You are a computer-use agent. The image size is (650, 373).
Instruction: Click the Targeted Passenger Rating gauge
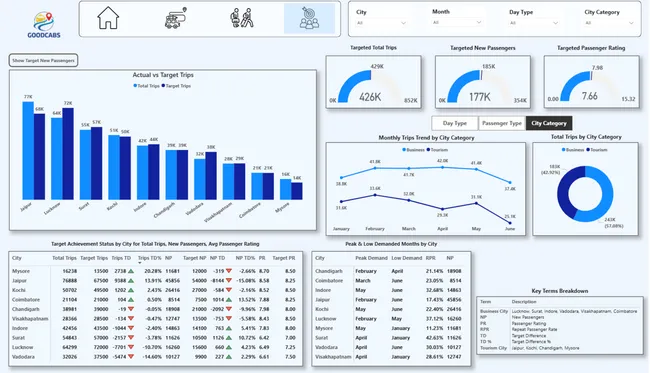(x=591, y=82)
